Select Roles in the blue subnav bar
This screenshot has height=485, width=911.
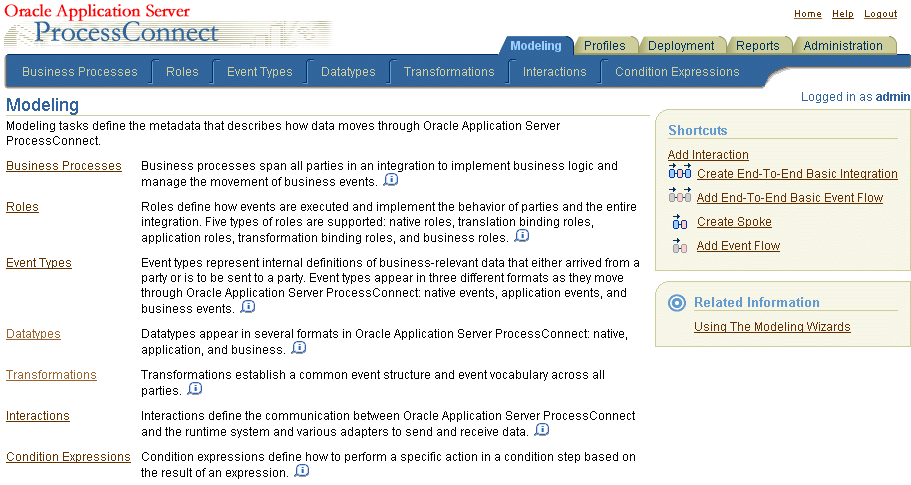coord(182,72)
